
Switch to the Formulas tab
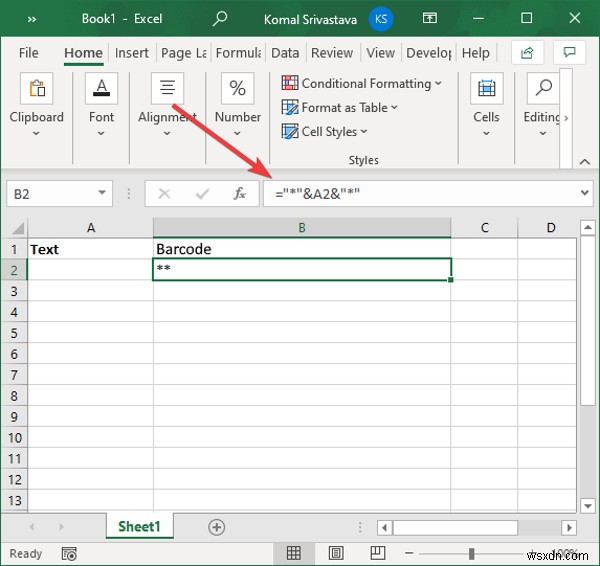click(x=238, y=53)
